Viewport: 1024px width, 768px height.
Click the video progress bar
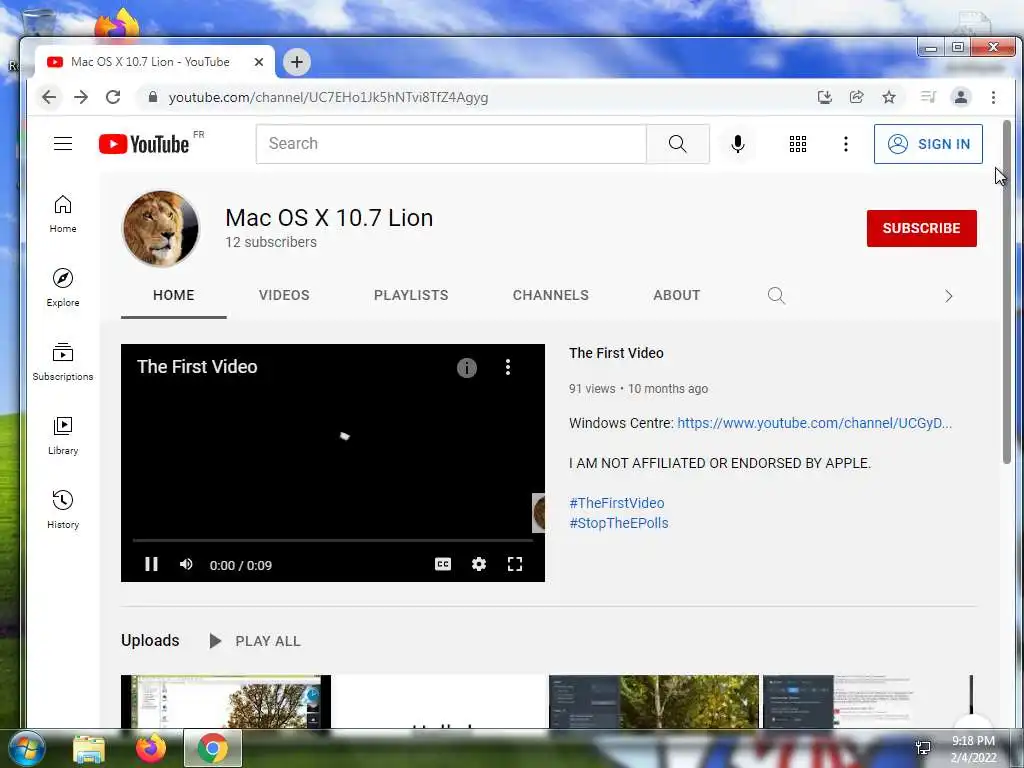[333, 541]
